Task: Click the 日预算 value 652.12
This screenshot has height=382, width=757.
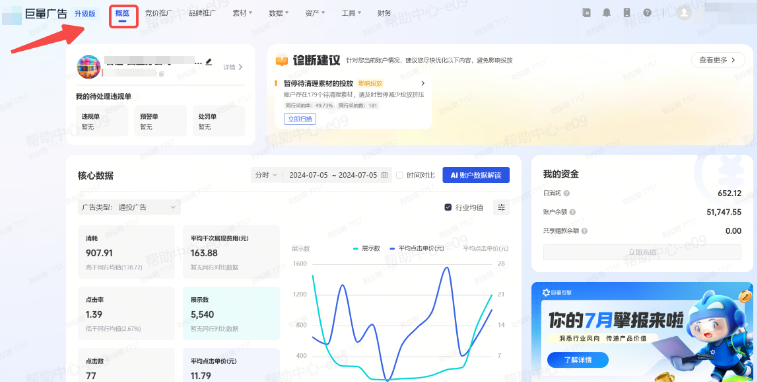Action: point(729,193)
